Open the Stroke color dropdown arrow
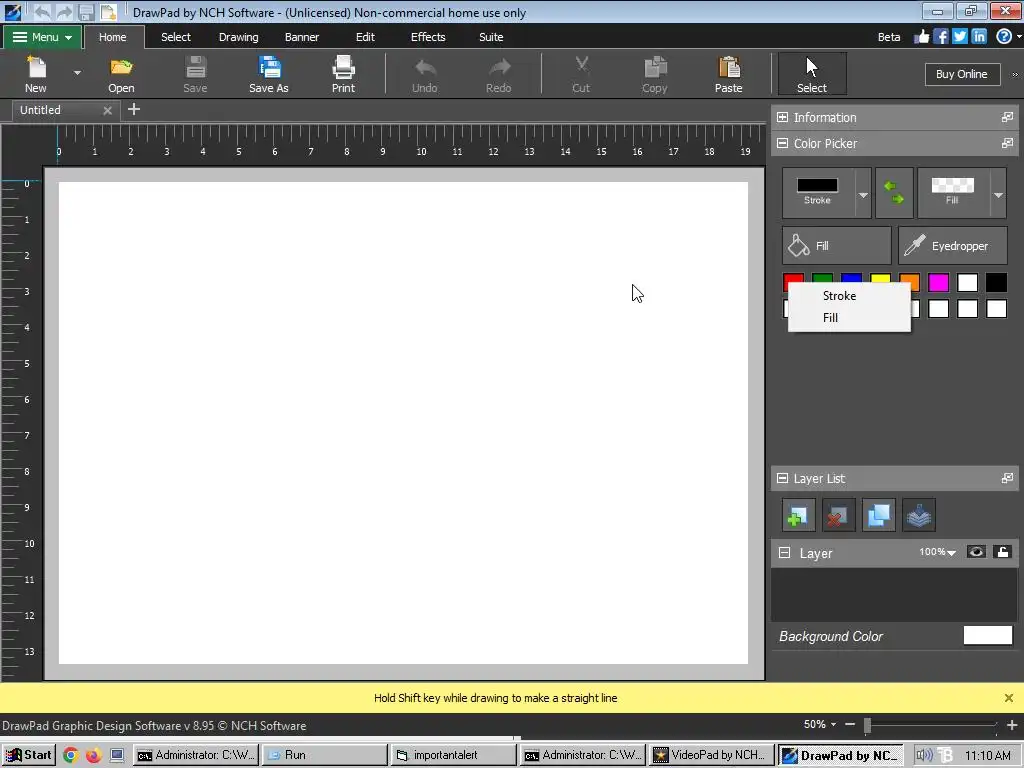This screenshot has height=768, width=1024. tap(863, 195)
